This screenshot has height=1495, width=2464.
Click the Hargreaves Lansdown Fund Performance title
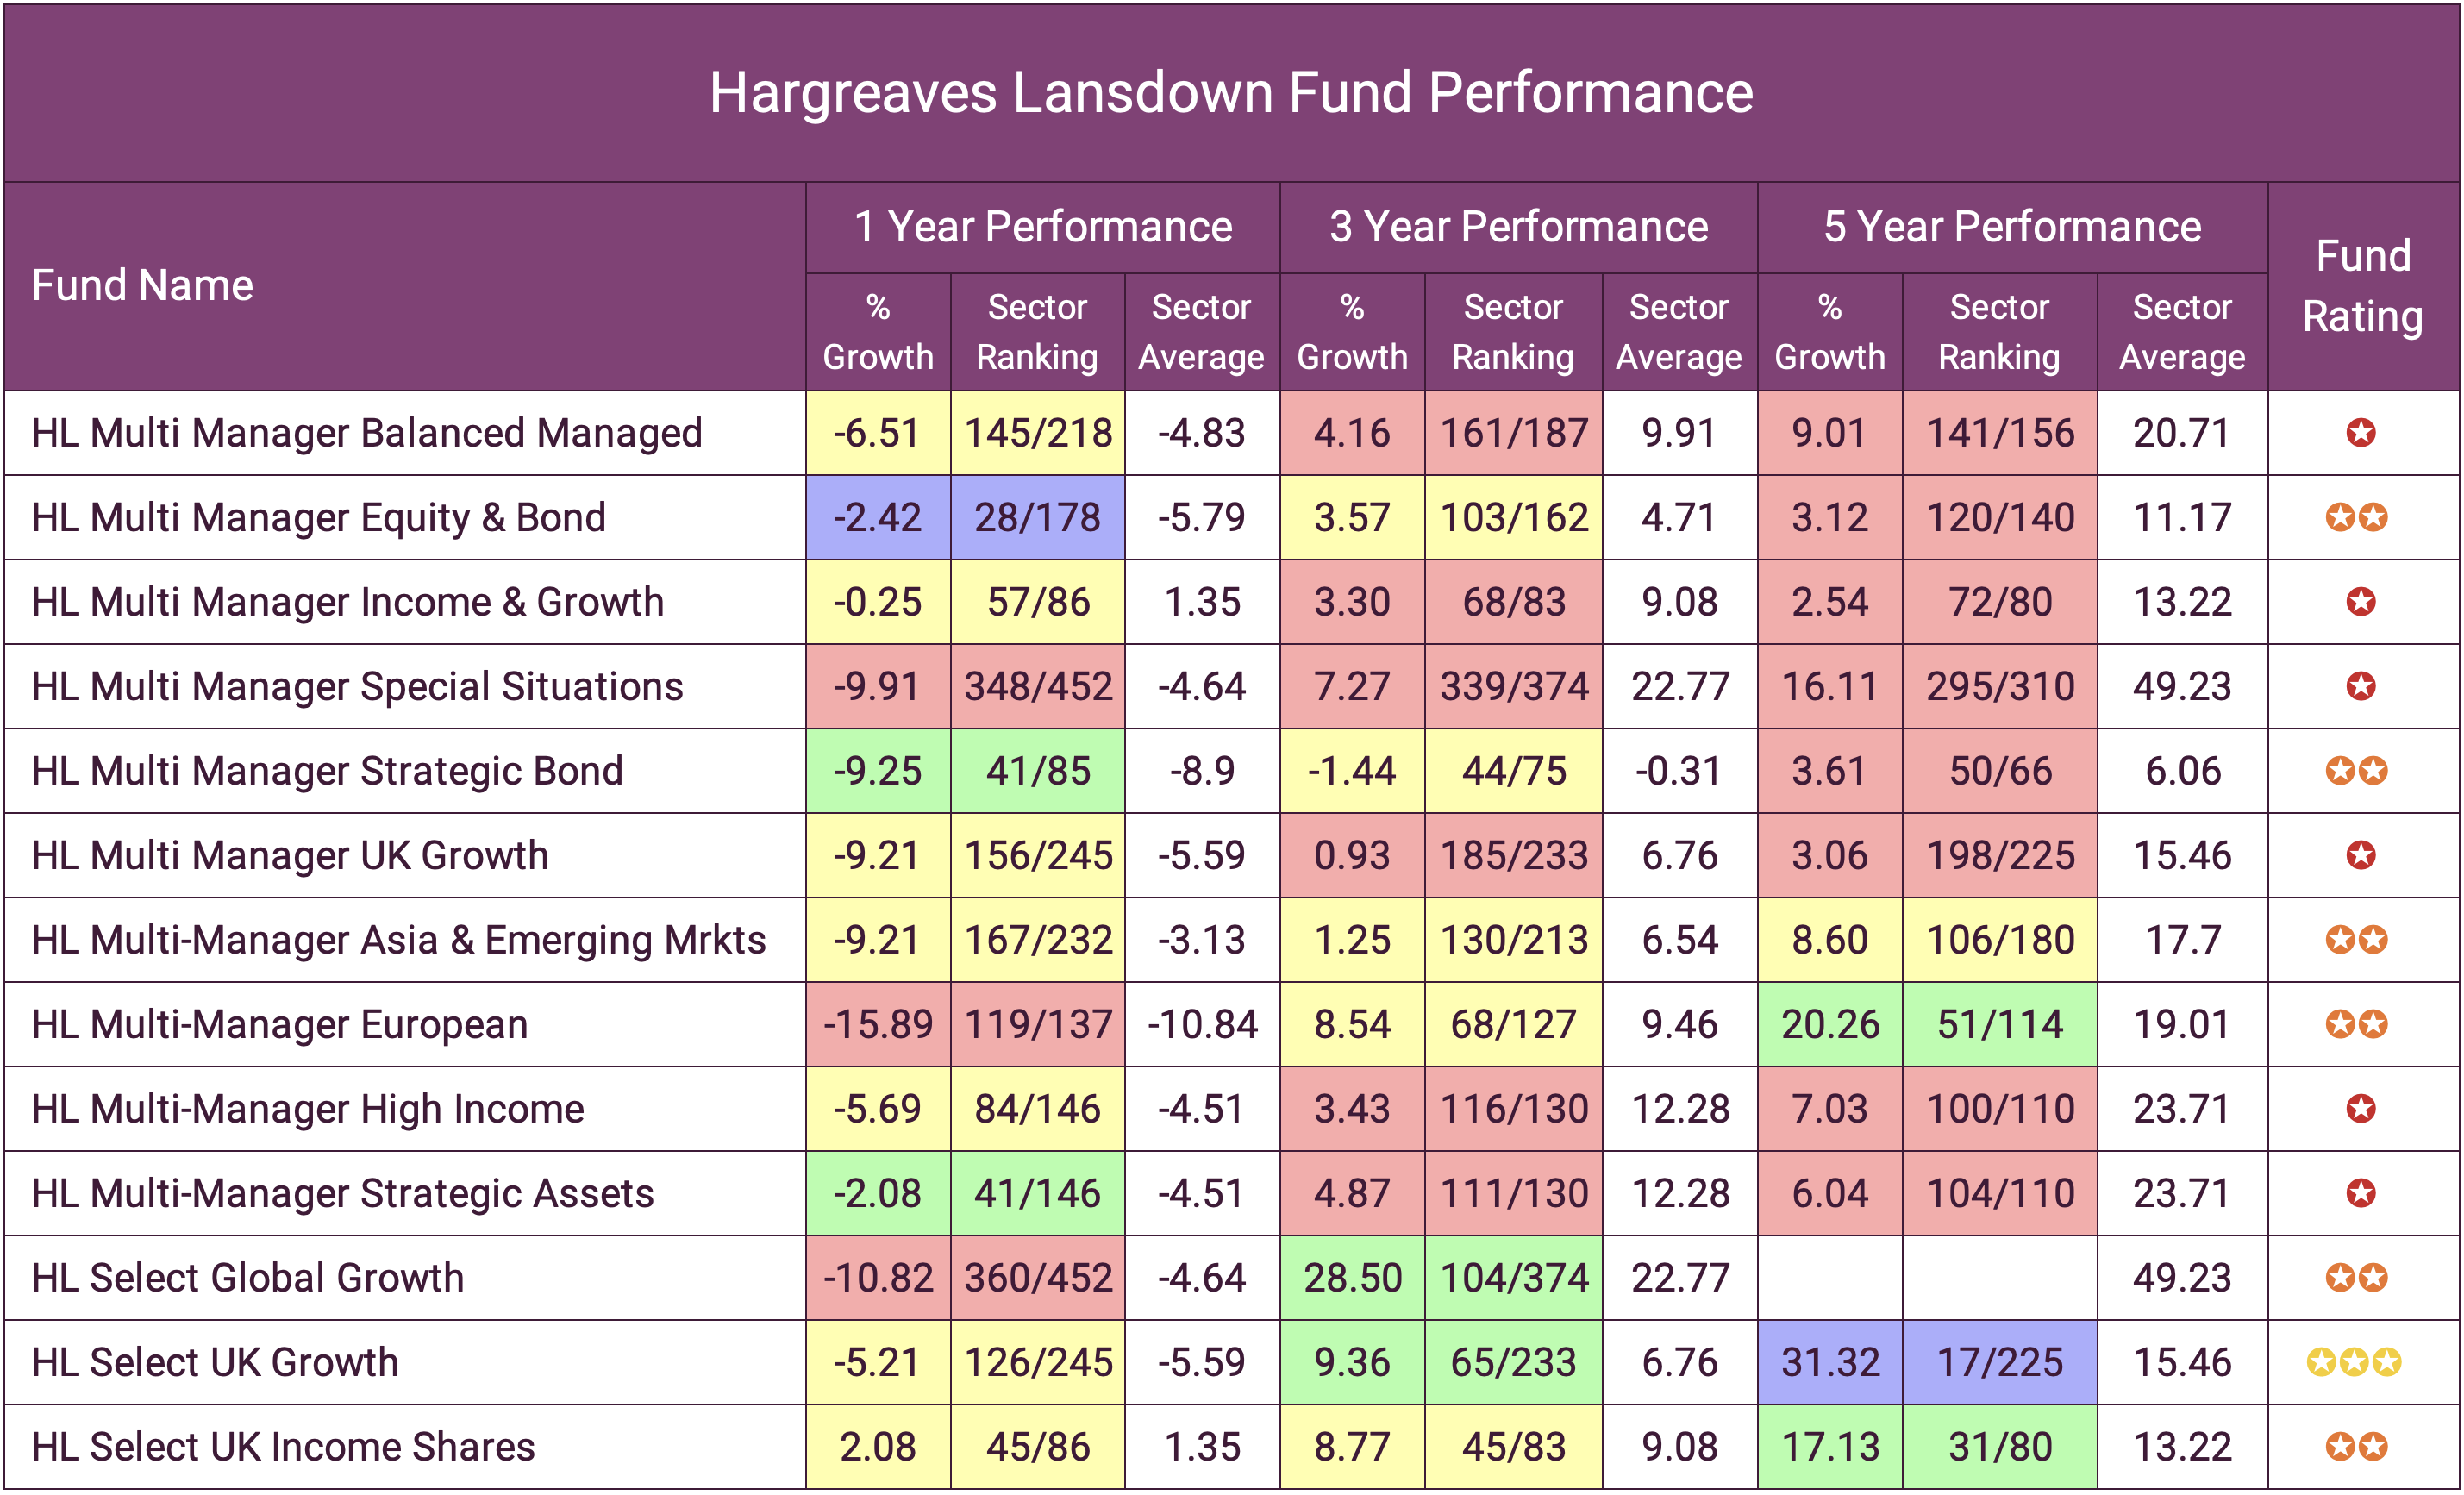1230,93
